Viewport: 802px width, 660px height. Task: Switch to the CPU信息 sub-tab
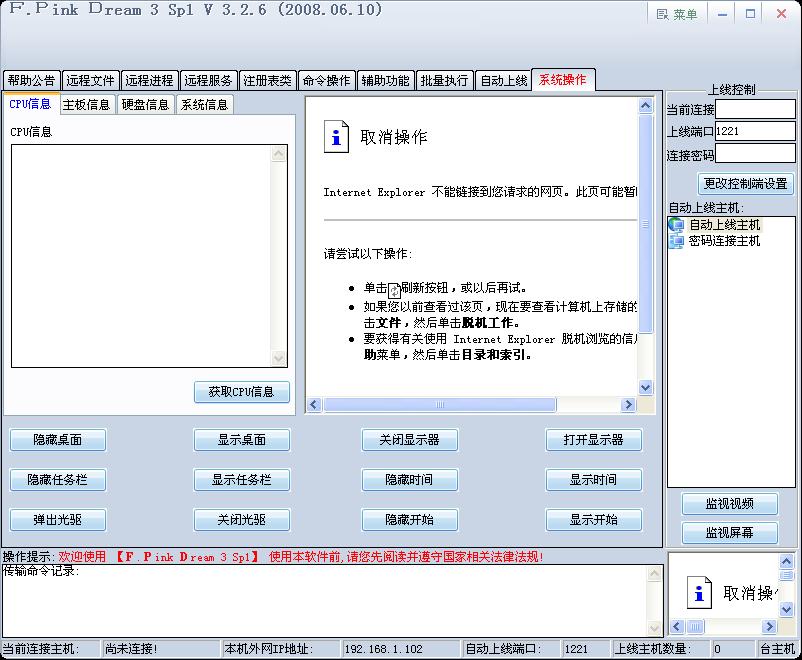click(x=31, y=104)
